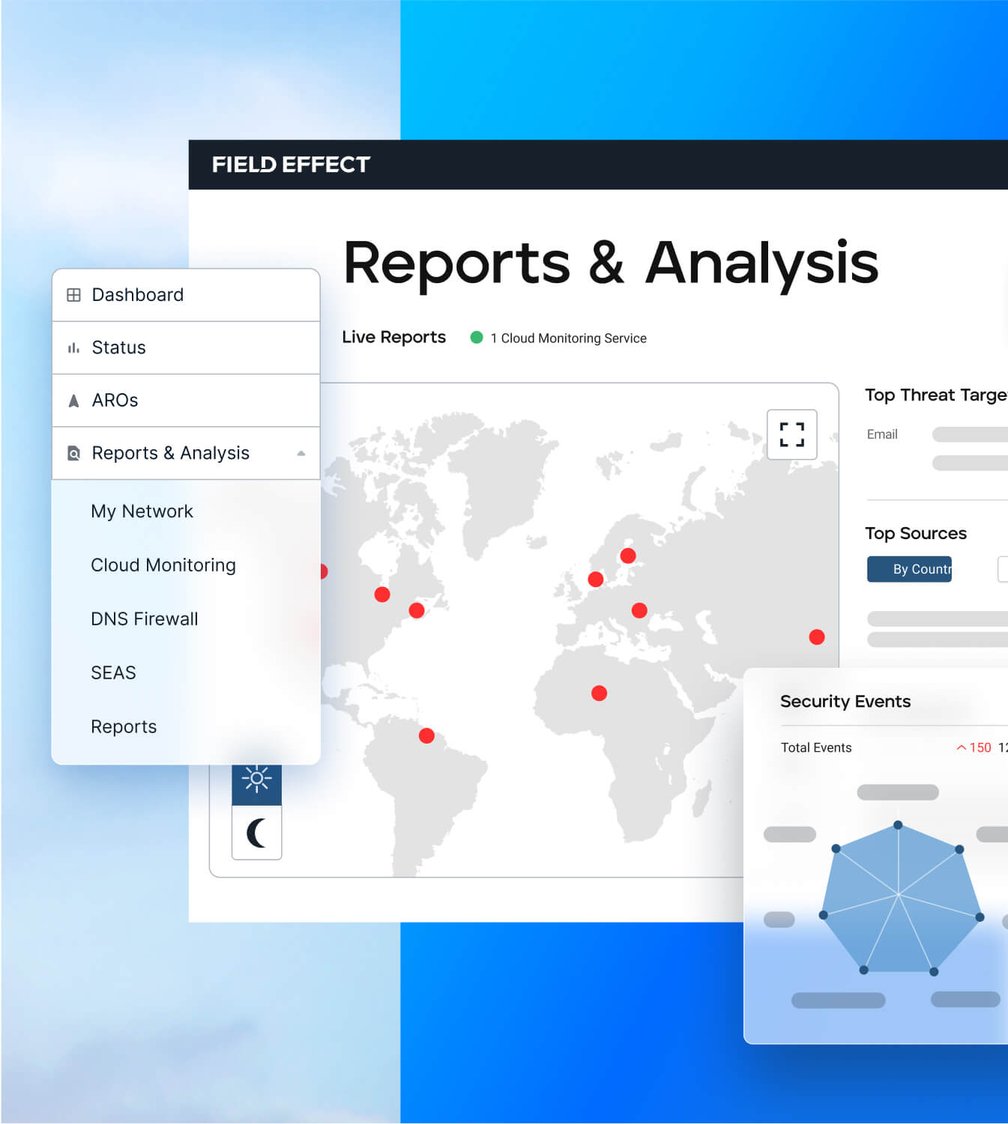
Task: Click the Field Effect logo
Action: coord(291,165)
